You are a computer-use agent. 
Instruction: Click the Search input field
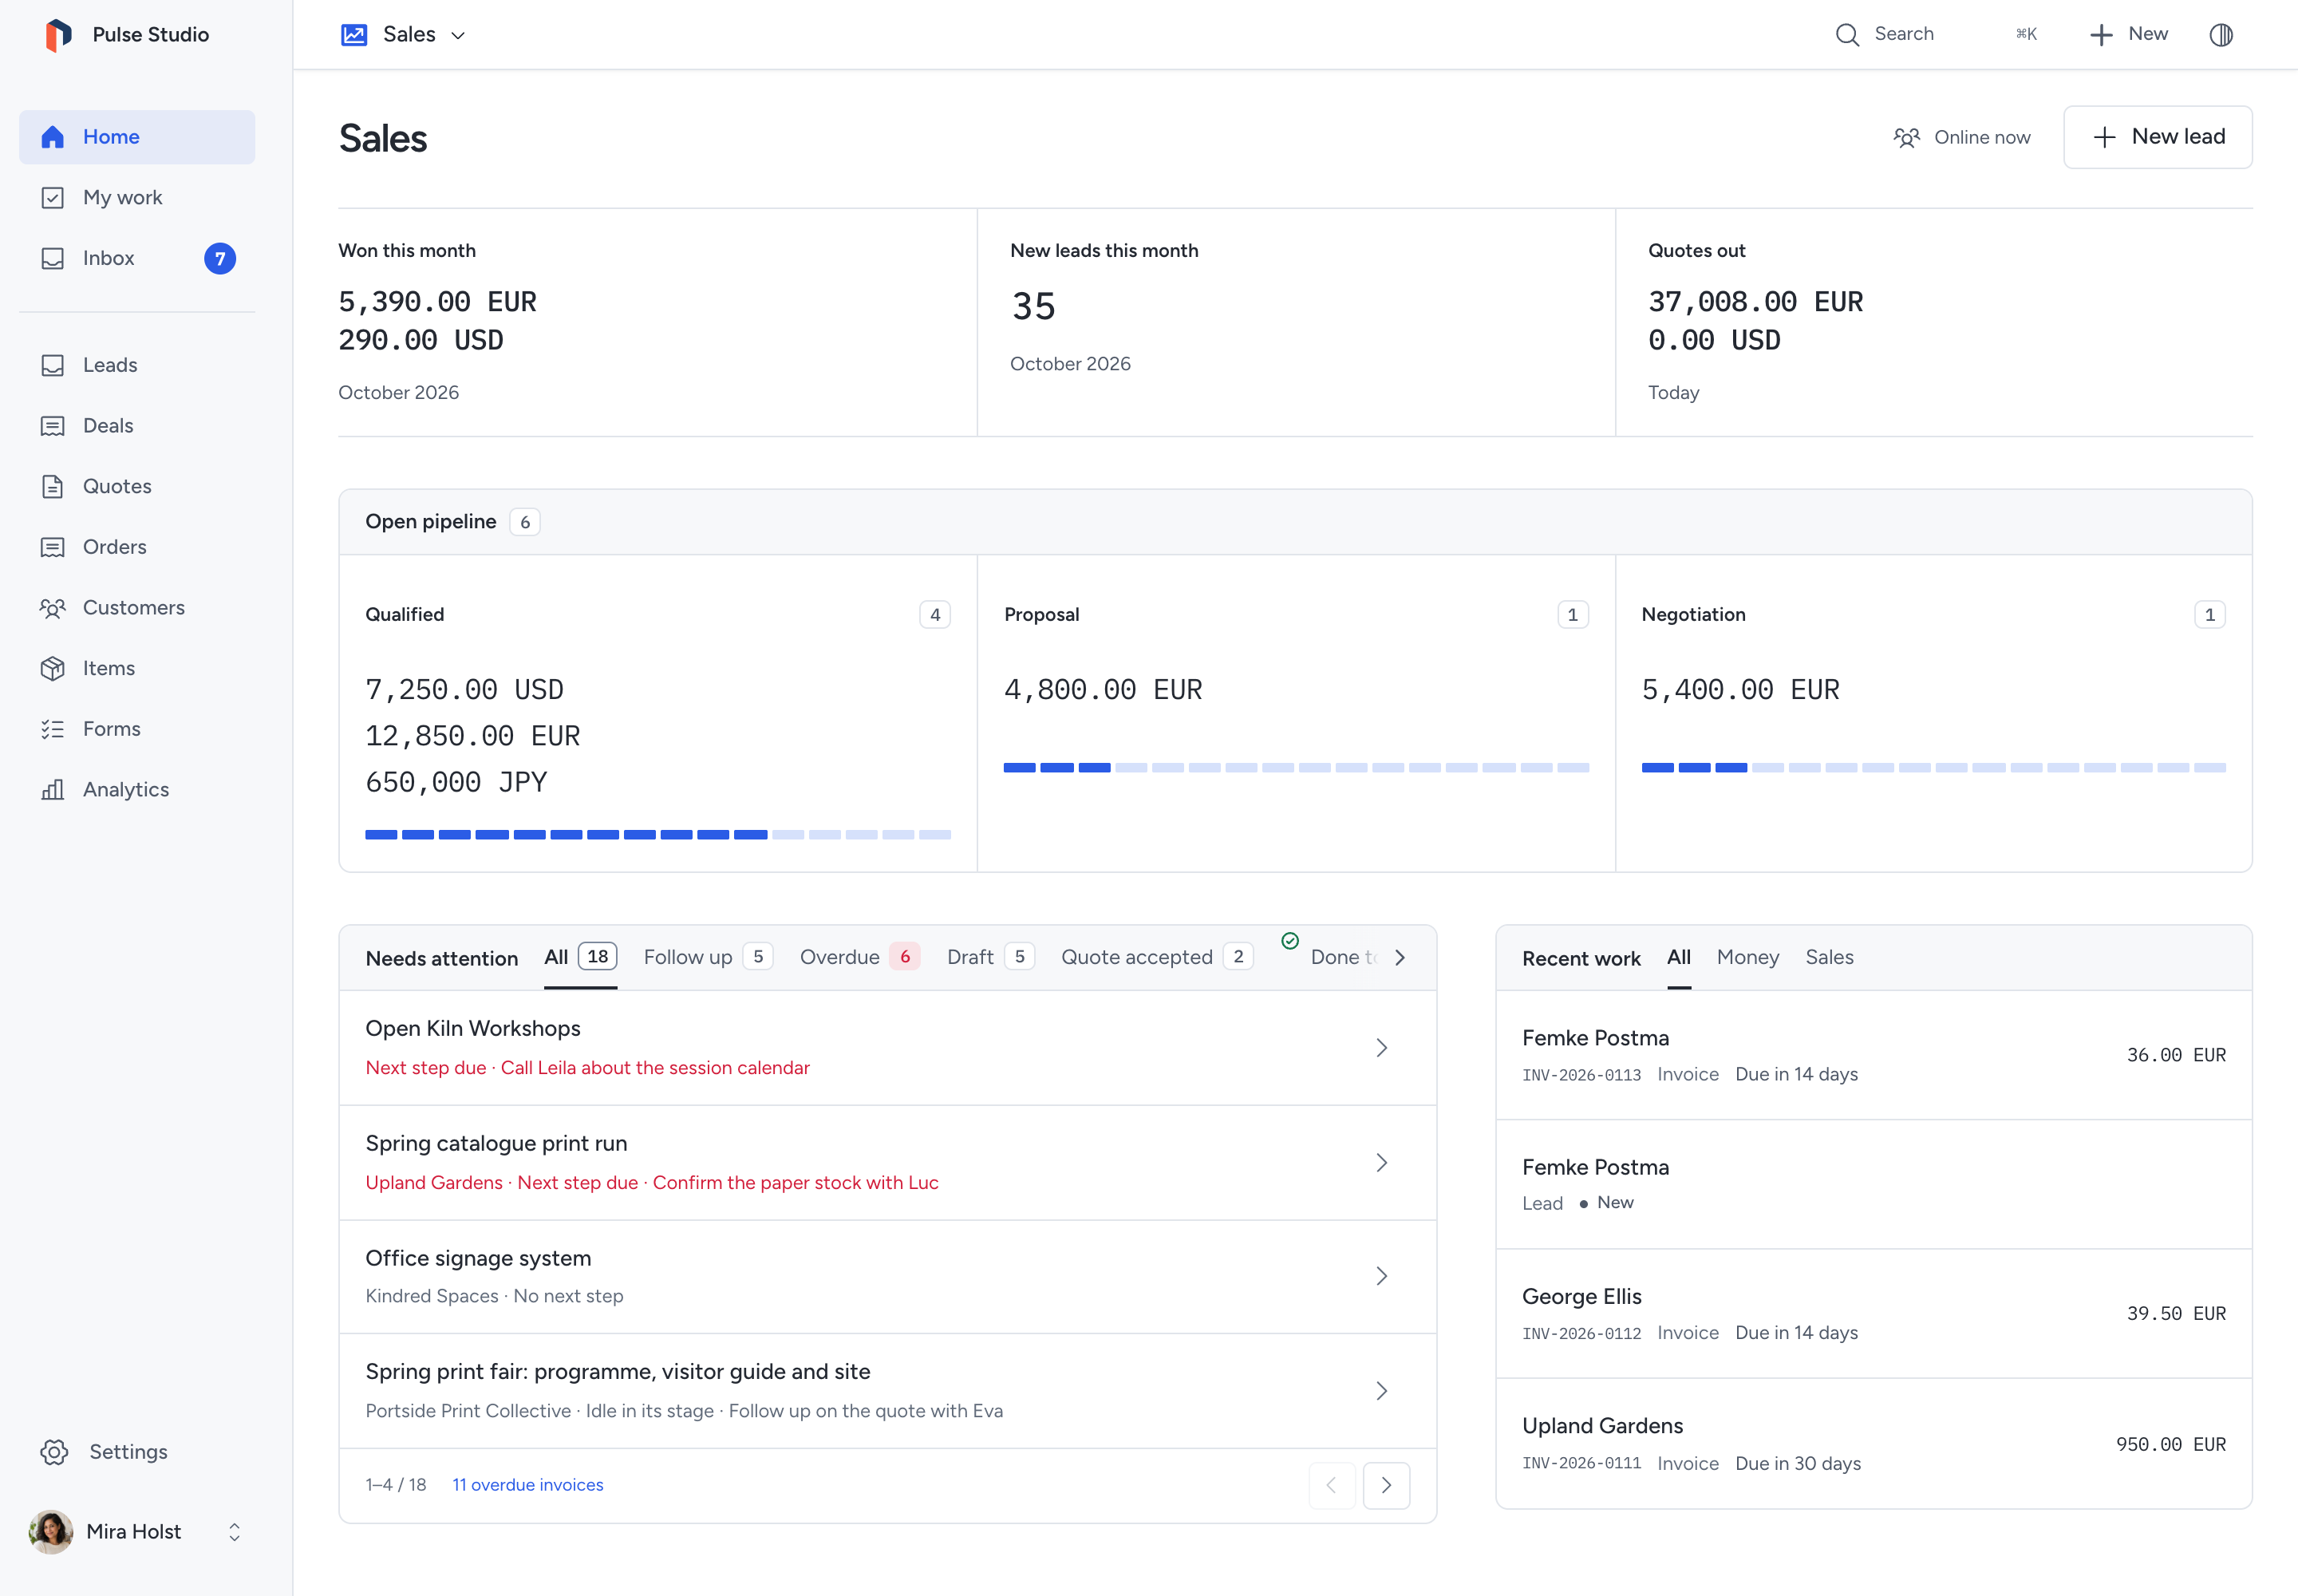1935,35
